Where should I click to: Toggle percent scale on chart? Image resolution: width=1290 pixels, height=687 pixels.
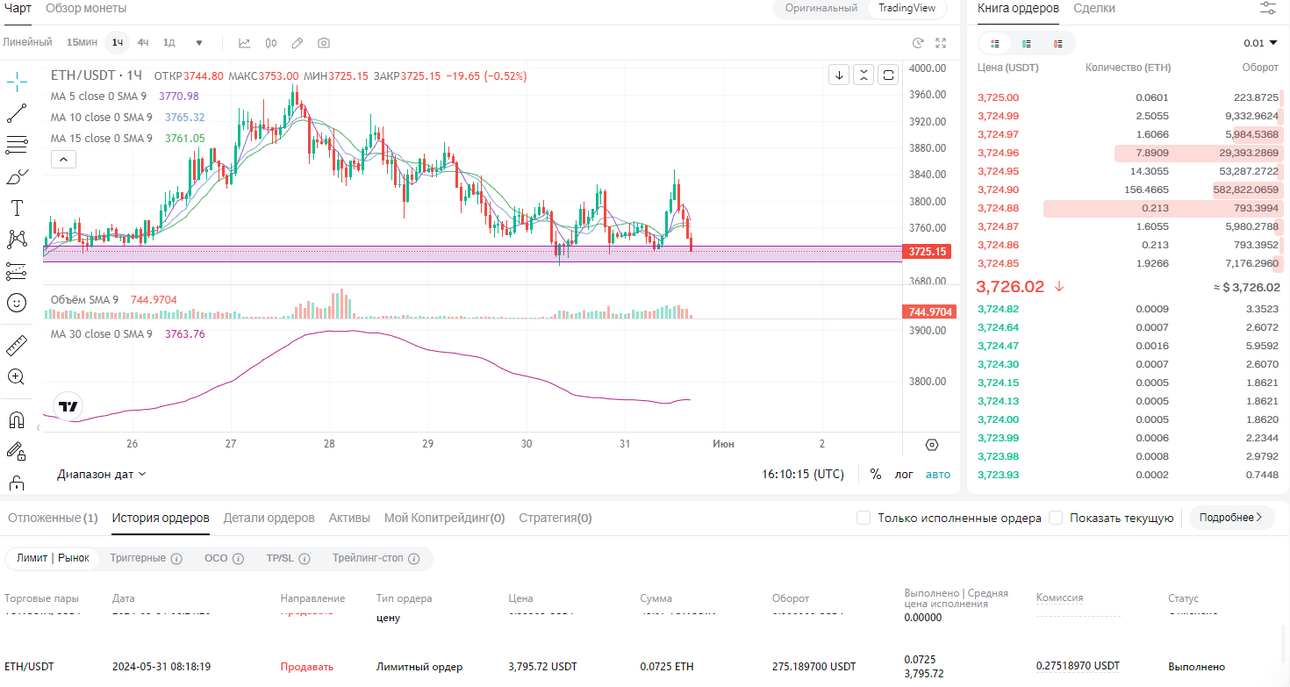click(876, 474)
